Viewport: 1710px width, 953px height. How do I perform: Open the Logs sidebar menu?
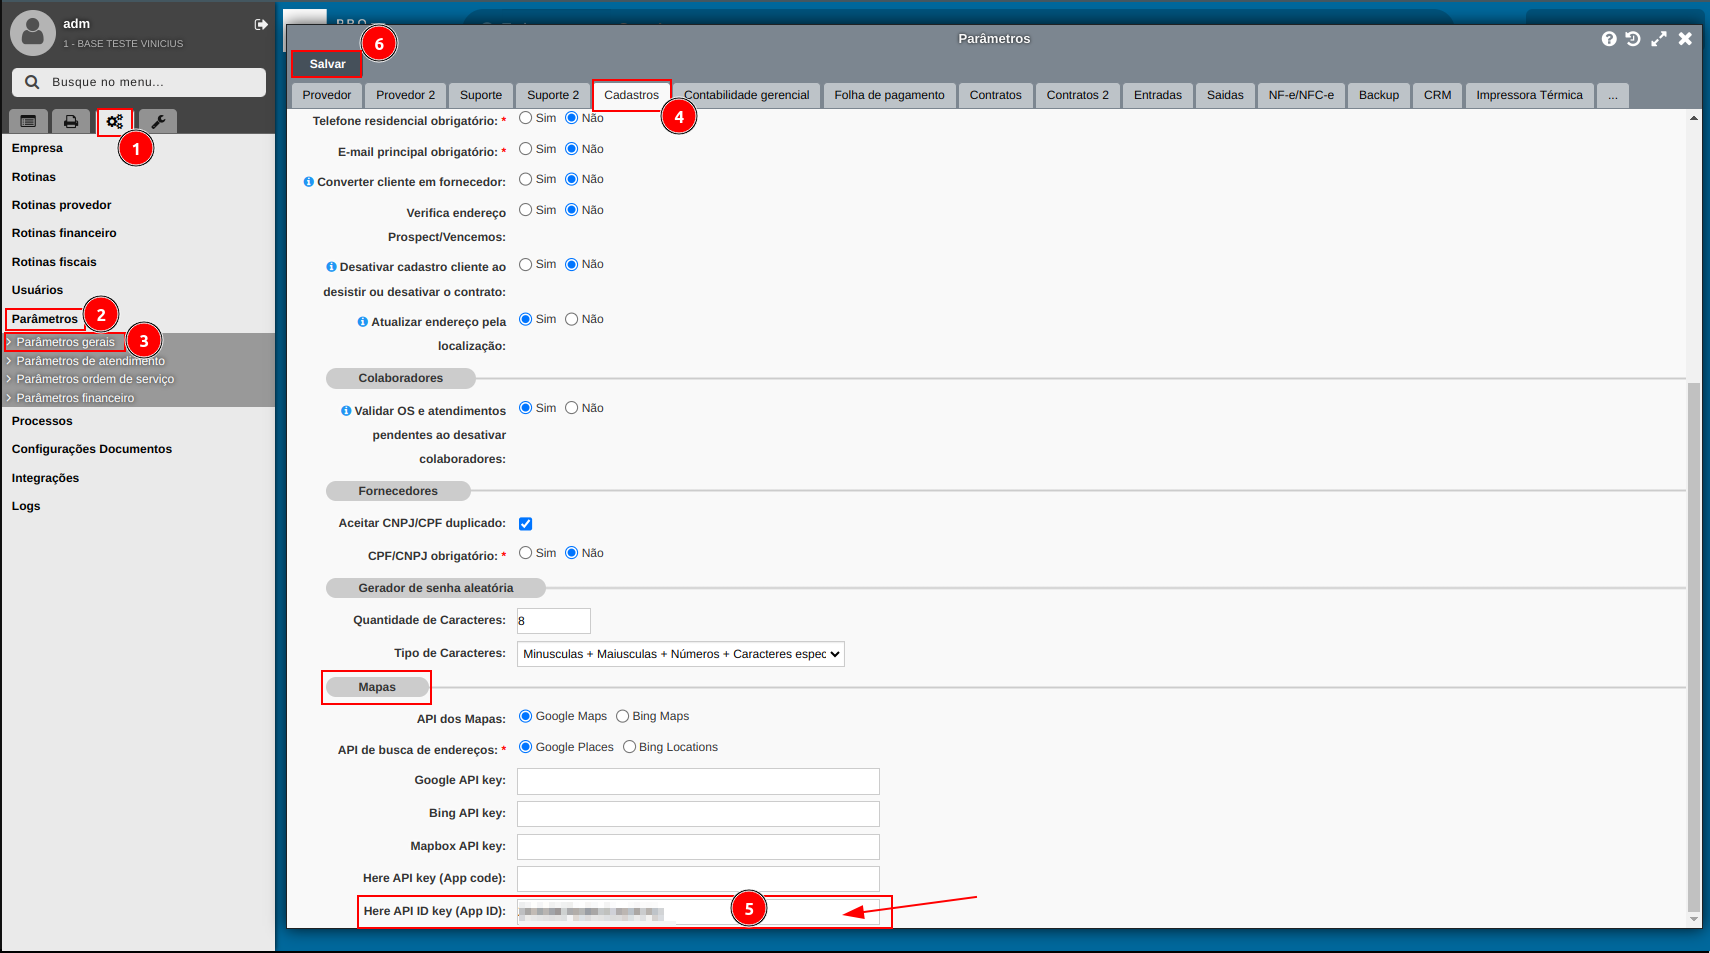[x=26, y=506]
